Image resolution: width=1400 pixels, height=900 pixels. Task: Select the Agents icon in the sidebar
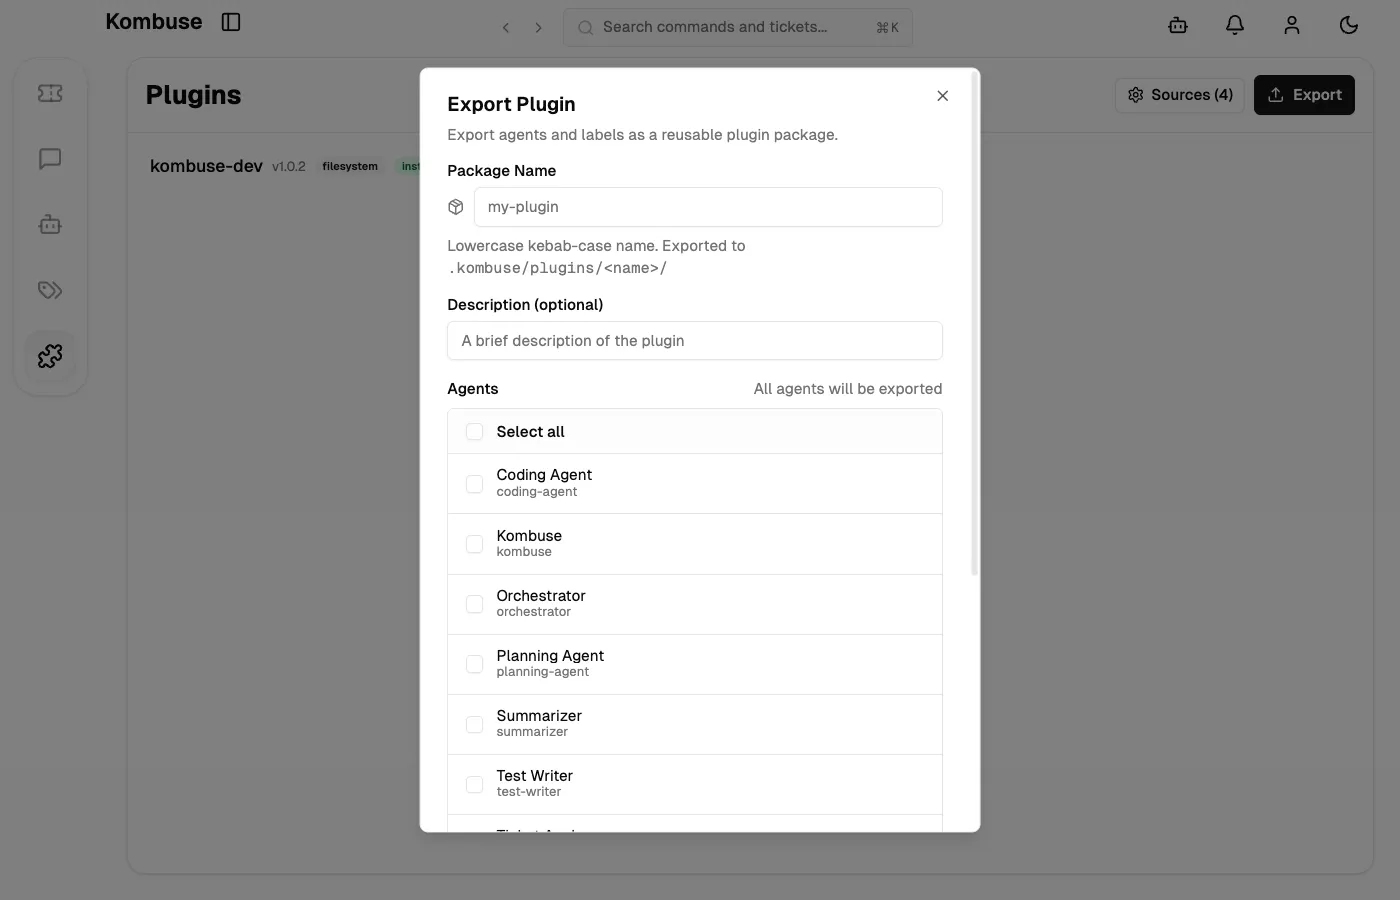click(x=48, y=224)
